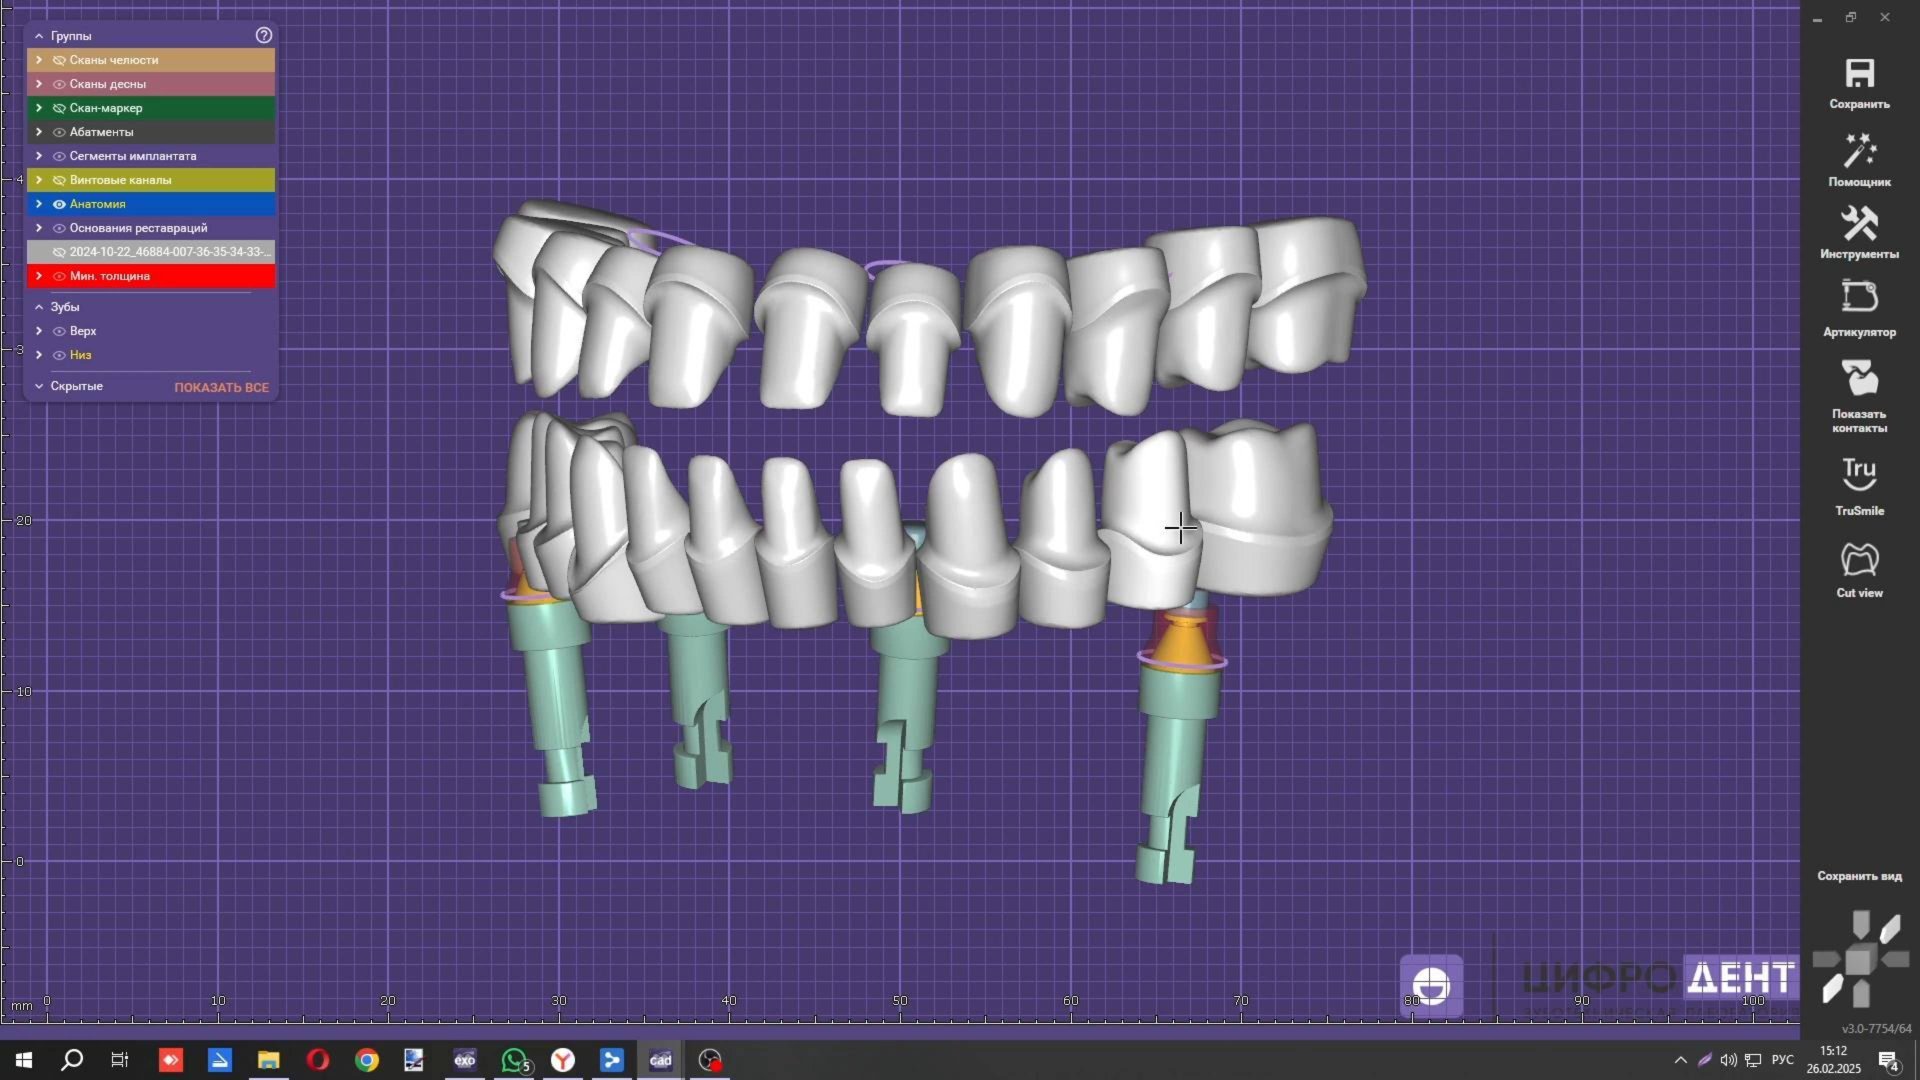Click the view orientation cube widget
This screenshot has width=1920, height=1080.
coord(1860,960)
